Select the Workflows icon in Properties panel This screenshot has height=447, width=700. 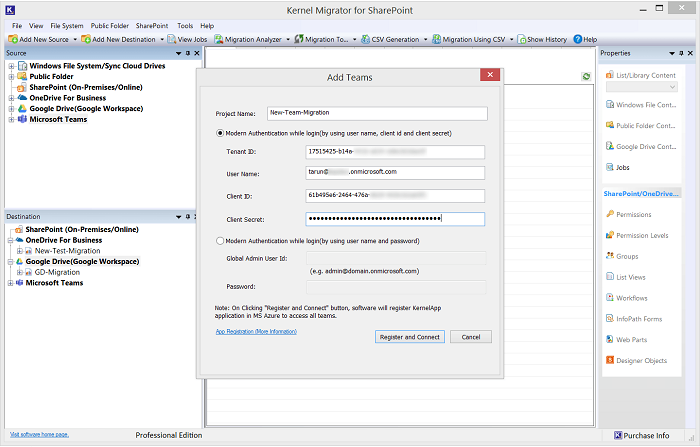(610, 297)
